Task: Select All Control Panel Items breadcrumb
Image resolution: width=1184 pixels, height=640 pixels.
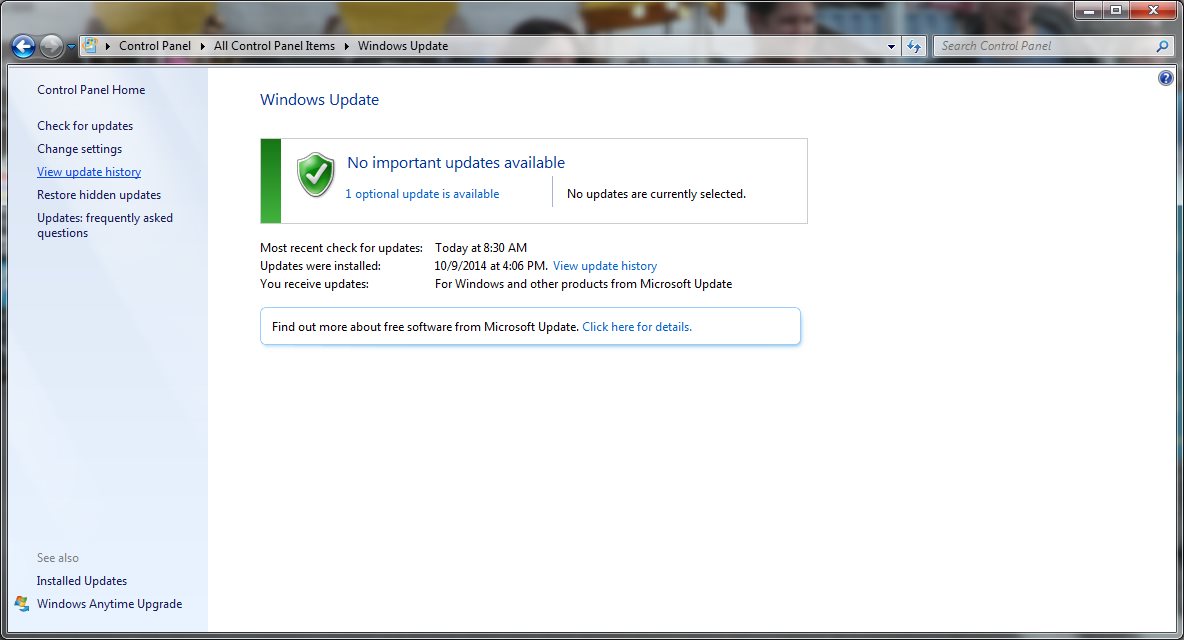Action: pyautogui.click(x=274, y=46)
